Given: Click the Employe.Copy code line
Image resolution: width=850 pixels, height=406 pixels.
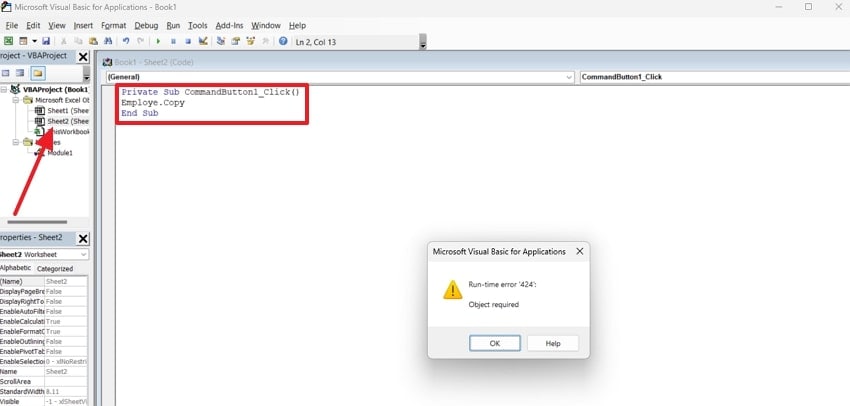Looking at the screenshot, I should (153, 102).
